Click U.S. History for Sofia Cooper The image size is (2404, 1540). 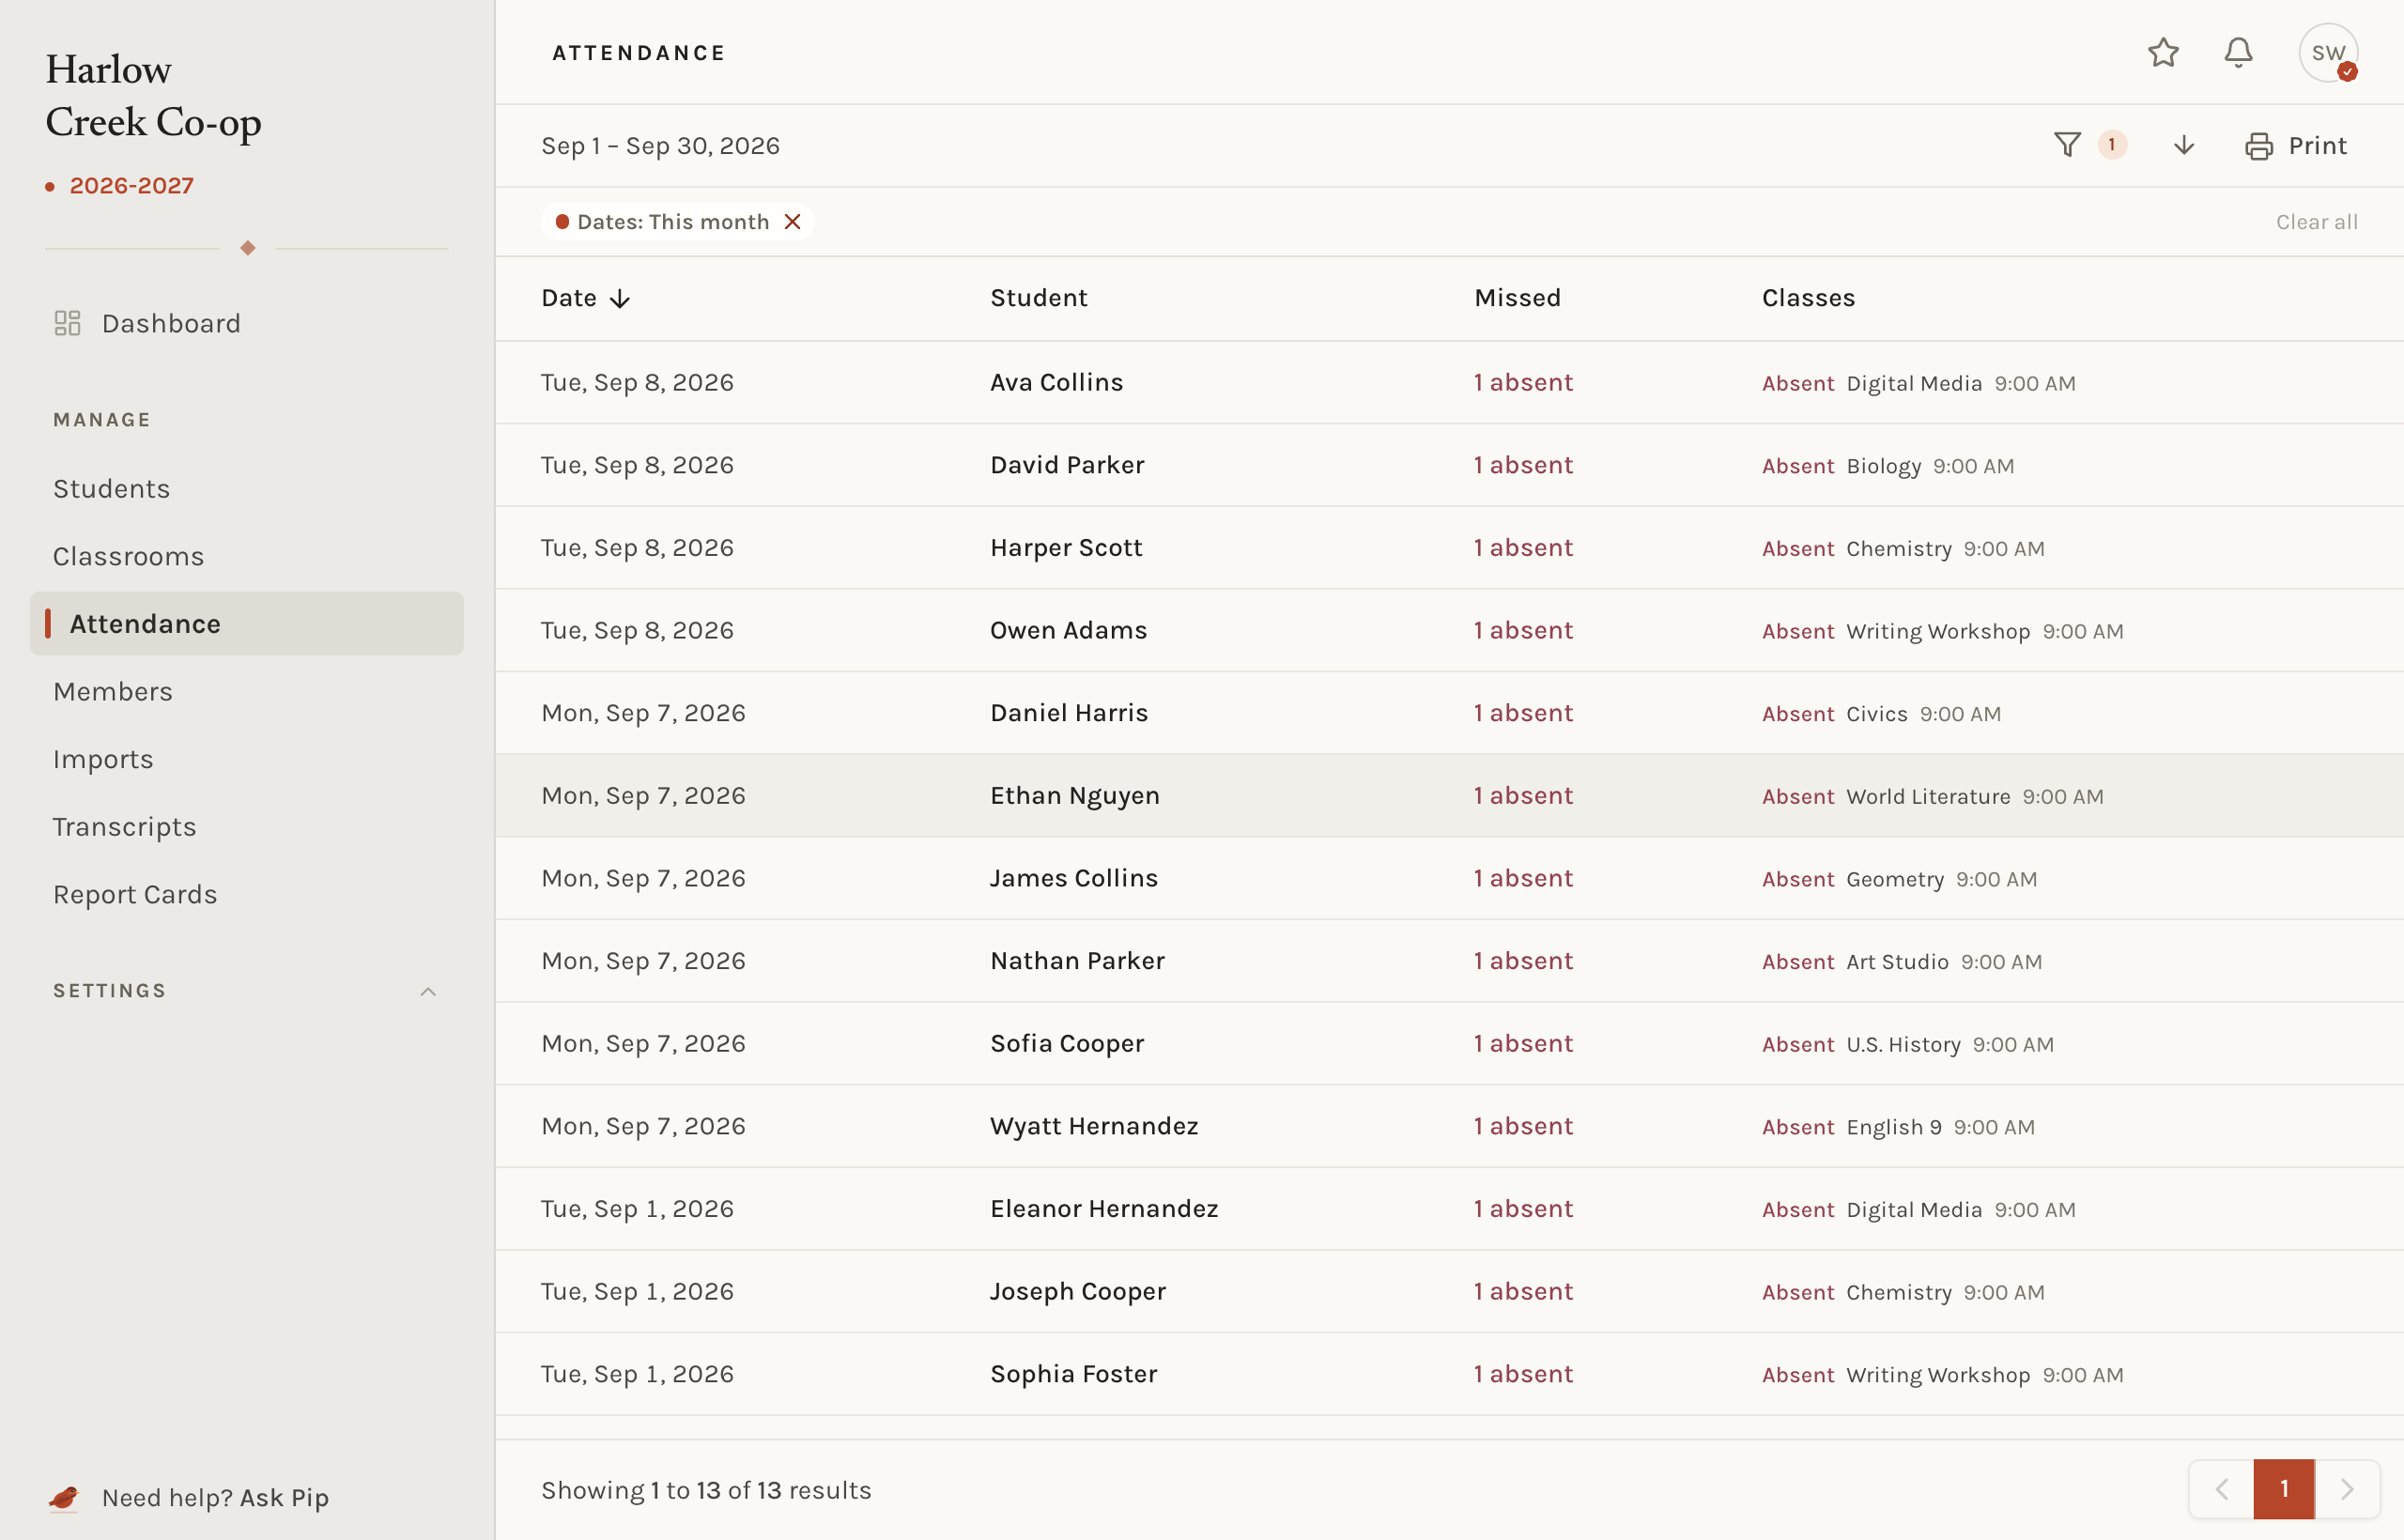pyautogui.click(x=1903, y=1044)
